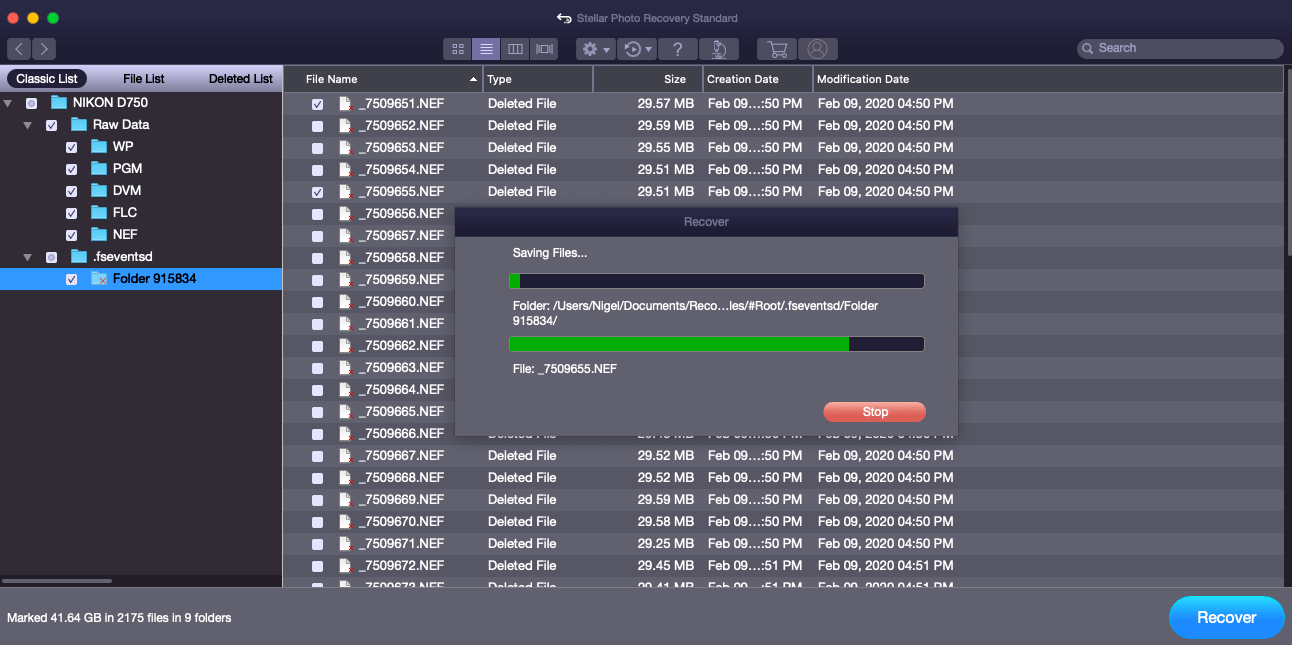Toggle the .fseventsd folder checkbox
The image size is (1292, 645).
click(51, 257)
